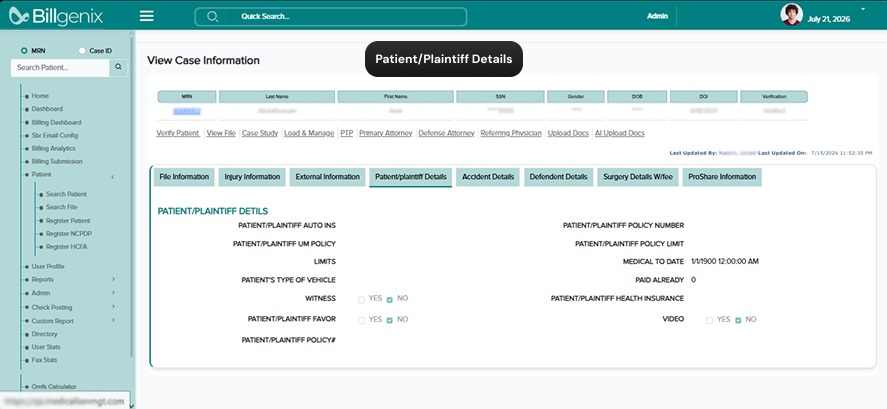Switch to Injury Information tab
Screen dimensions: 887x409
[252, 177]
